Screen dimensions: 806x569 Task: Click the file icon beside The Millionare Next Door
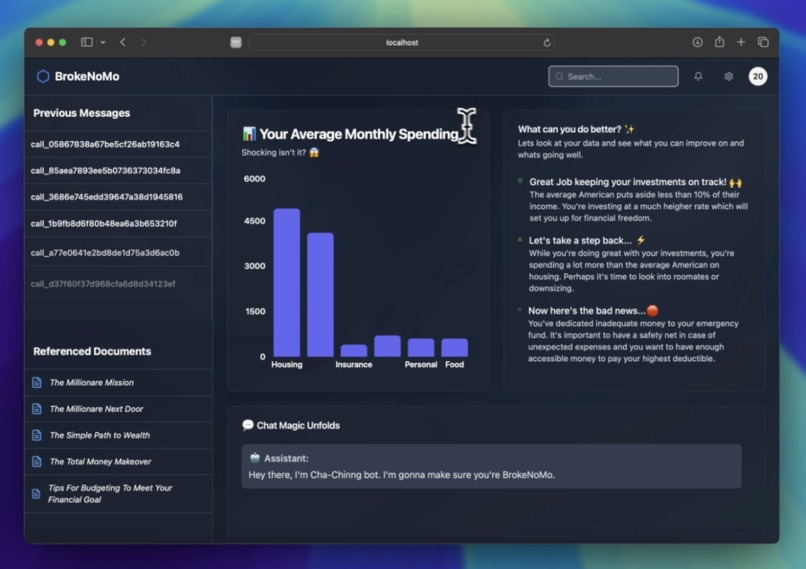tap(36, 409)
